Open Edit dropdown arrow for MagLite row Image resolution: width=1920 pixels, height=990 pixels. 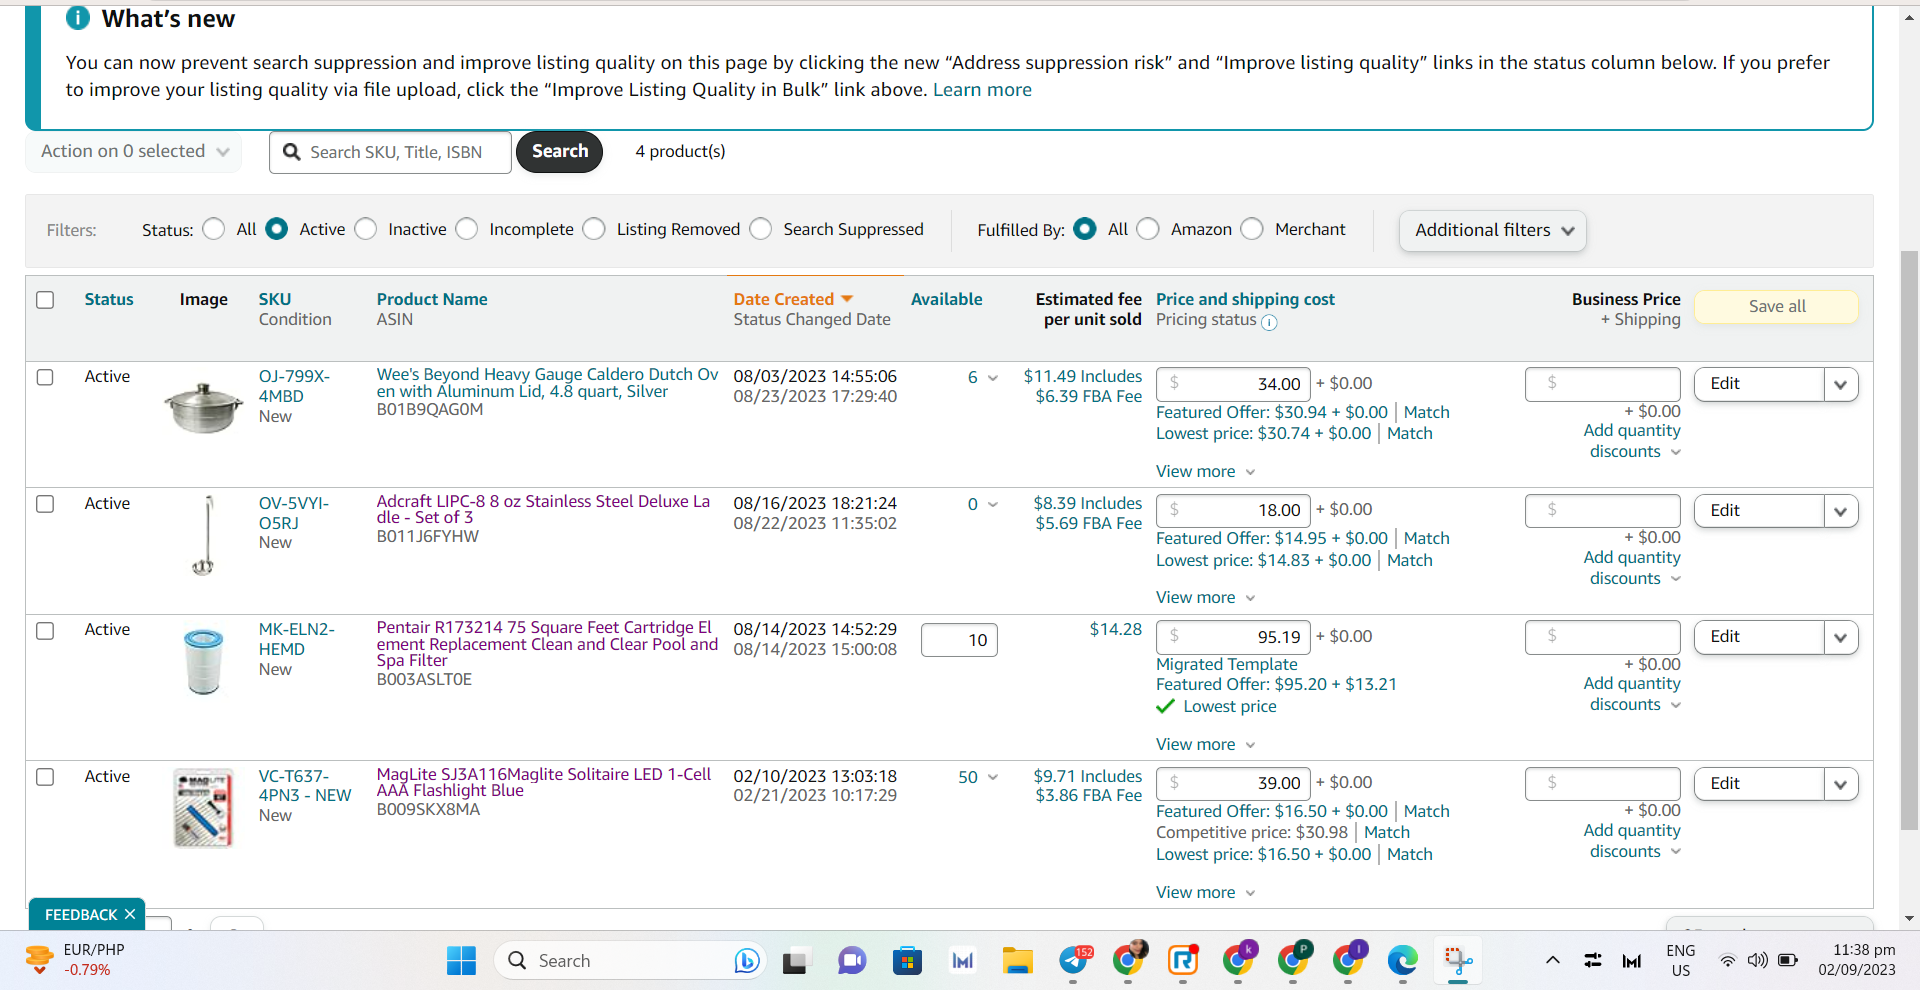(x=1841, y=784)
